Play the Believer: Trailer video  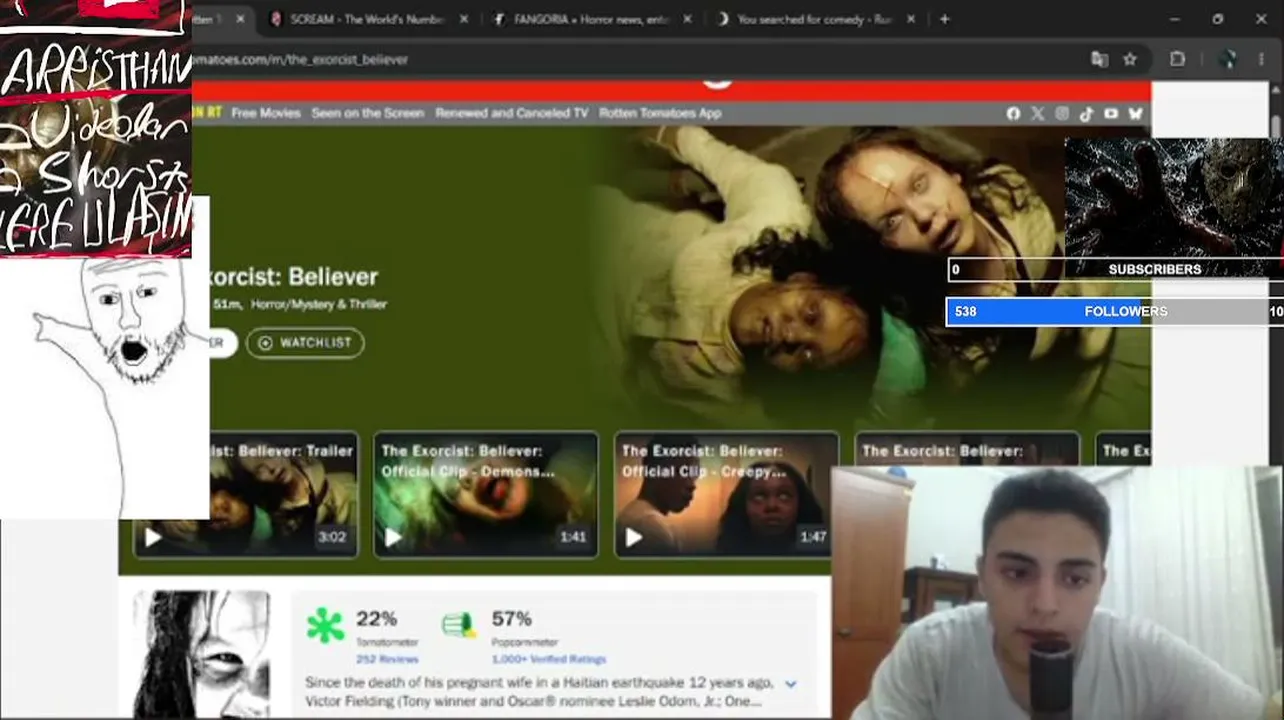pyautogui.click(x=153, y=538)
